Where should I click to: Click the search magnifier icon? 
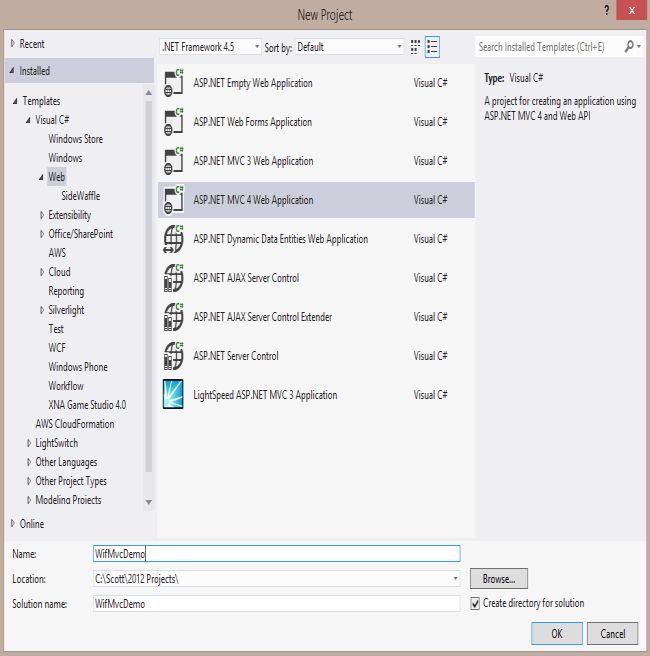(629, 46)
